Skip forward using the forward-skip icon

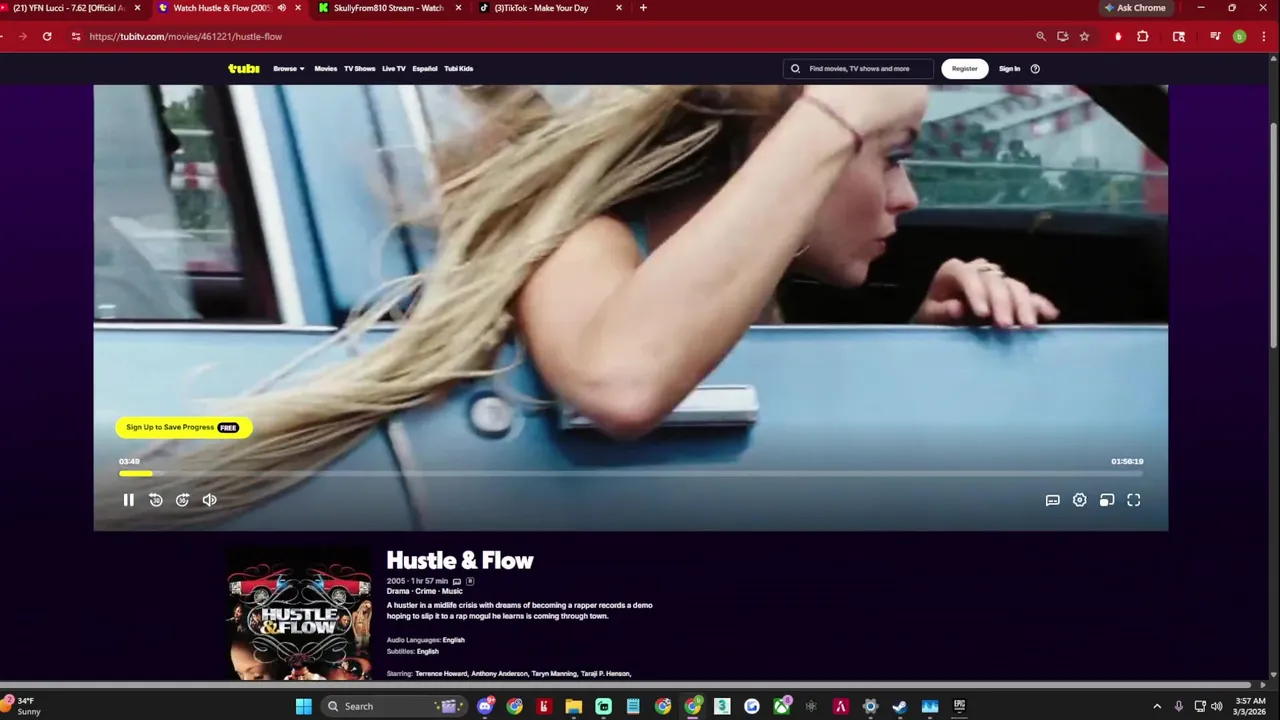coord(182,500)
